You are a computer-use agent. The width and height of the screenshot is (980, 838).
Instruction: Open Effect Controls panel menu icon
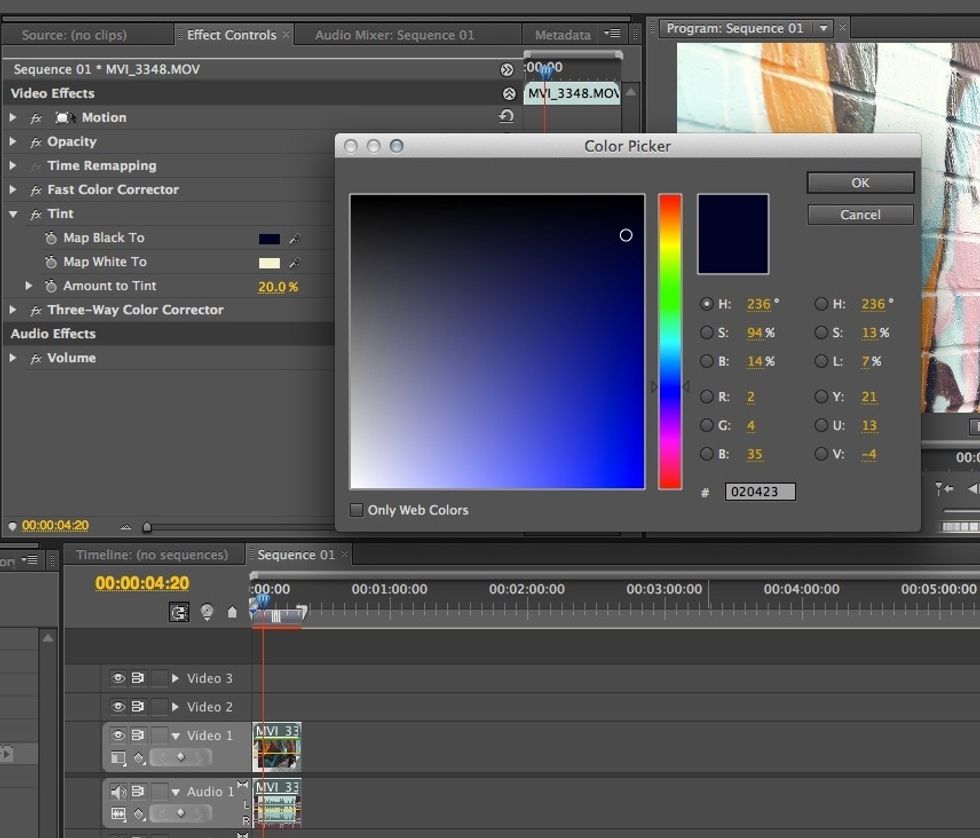pos(612,34)
